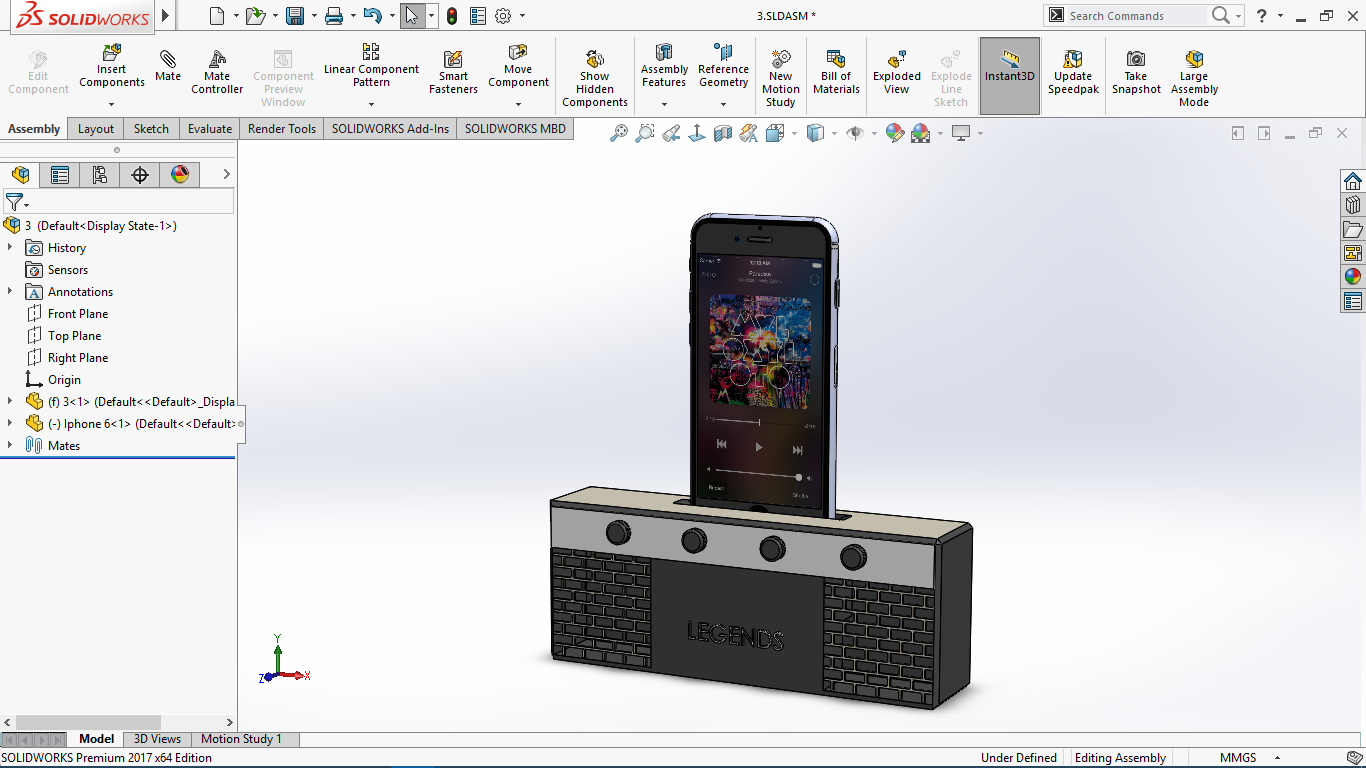Switch to the Assembly tab
The height and width of the screenshot is (768, 1366).
click(34, 129)
